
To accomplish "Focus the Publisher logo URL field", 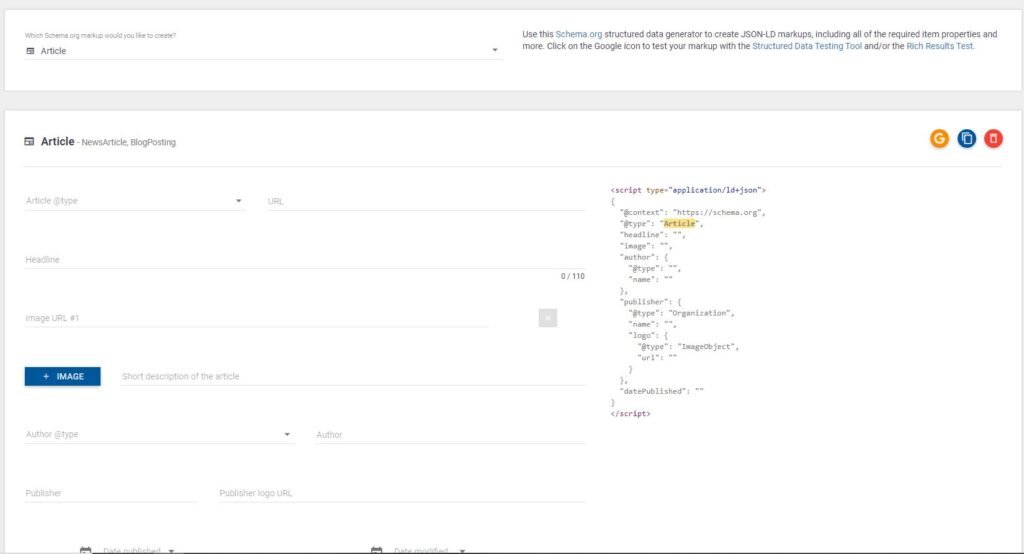I will [x=401, y=493].
